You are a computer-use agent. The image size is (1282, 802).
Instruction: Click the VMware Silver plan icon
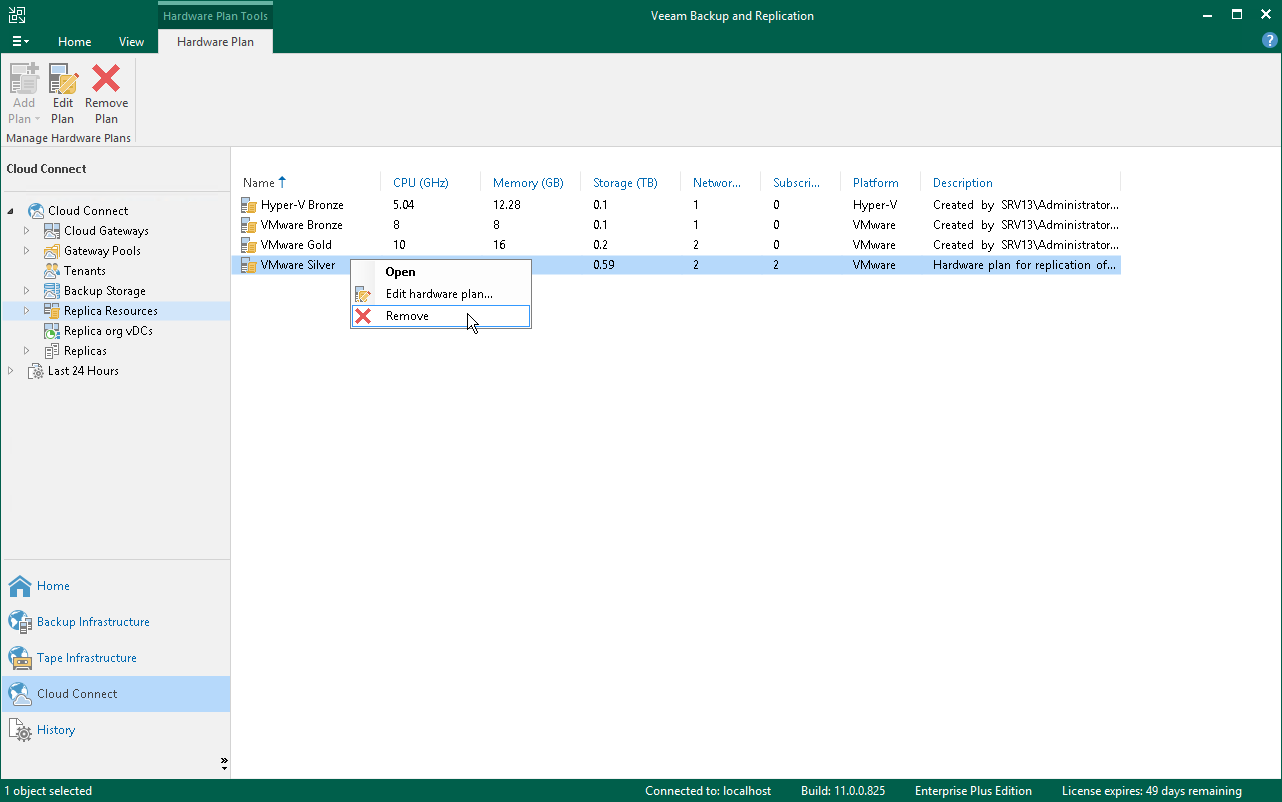click(249, 265)
